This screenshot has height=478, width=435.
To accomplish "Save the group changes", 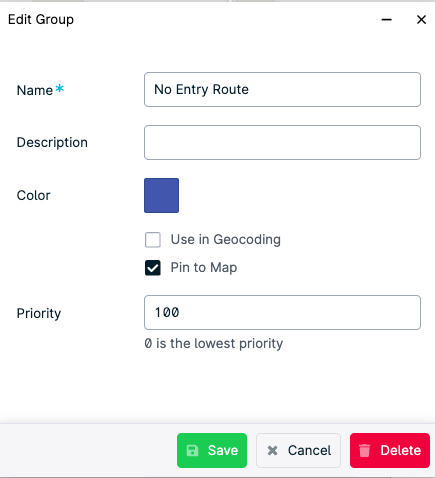I will [212, 450].
